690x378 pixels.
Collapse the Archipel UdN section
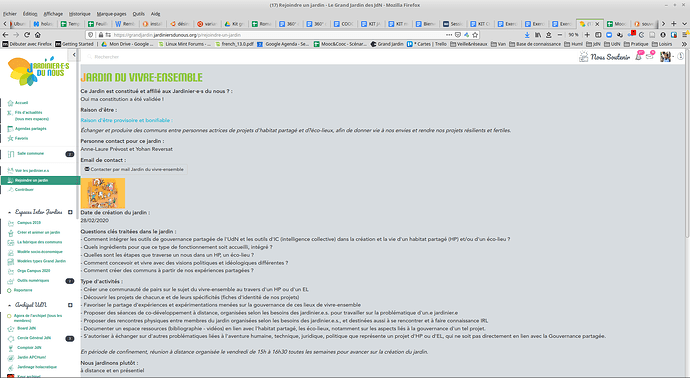pos(10,305)
